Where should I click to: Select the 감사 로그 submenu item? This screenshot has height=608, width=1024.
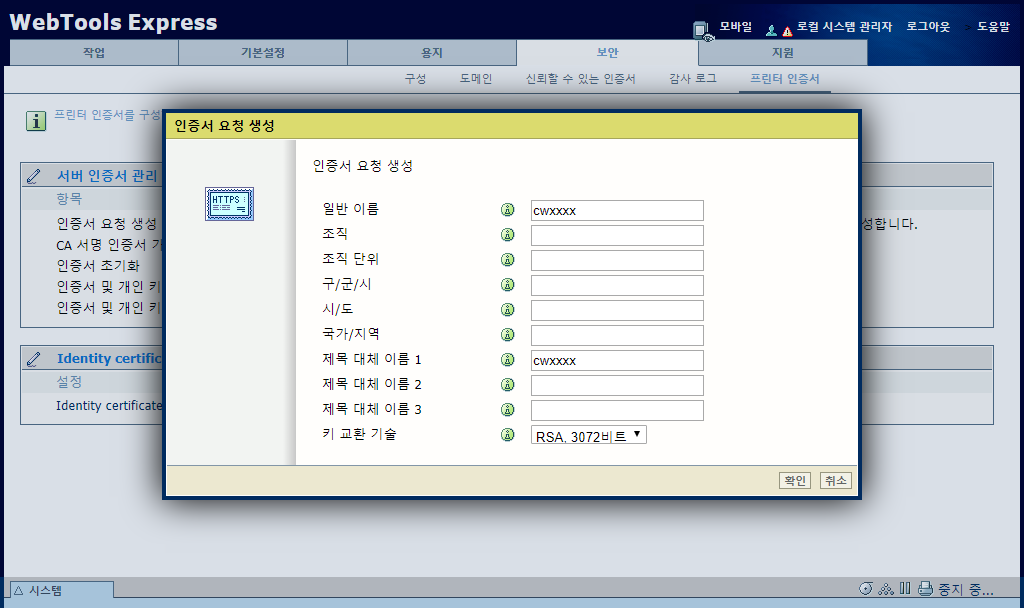click(x=692, y=78)
